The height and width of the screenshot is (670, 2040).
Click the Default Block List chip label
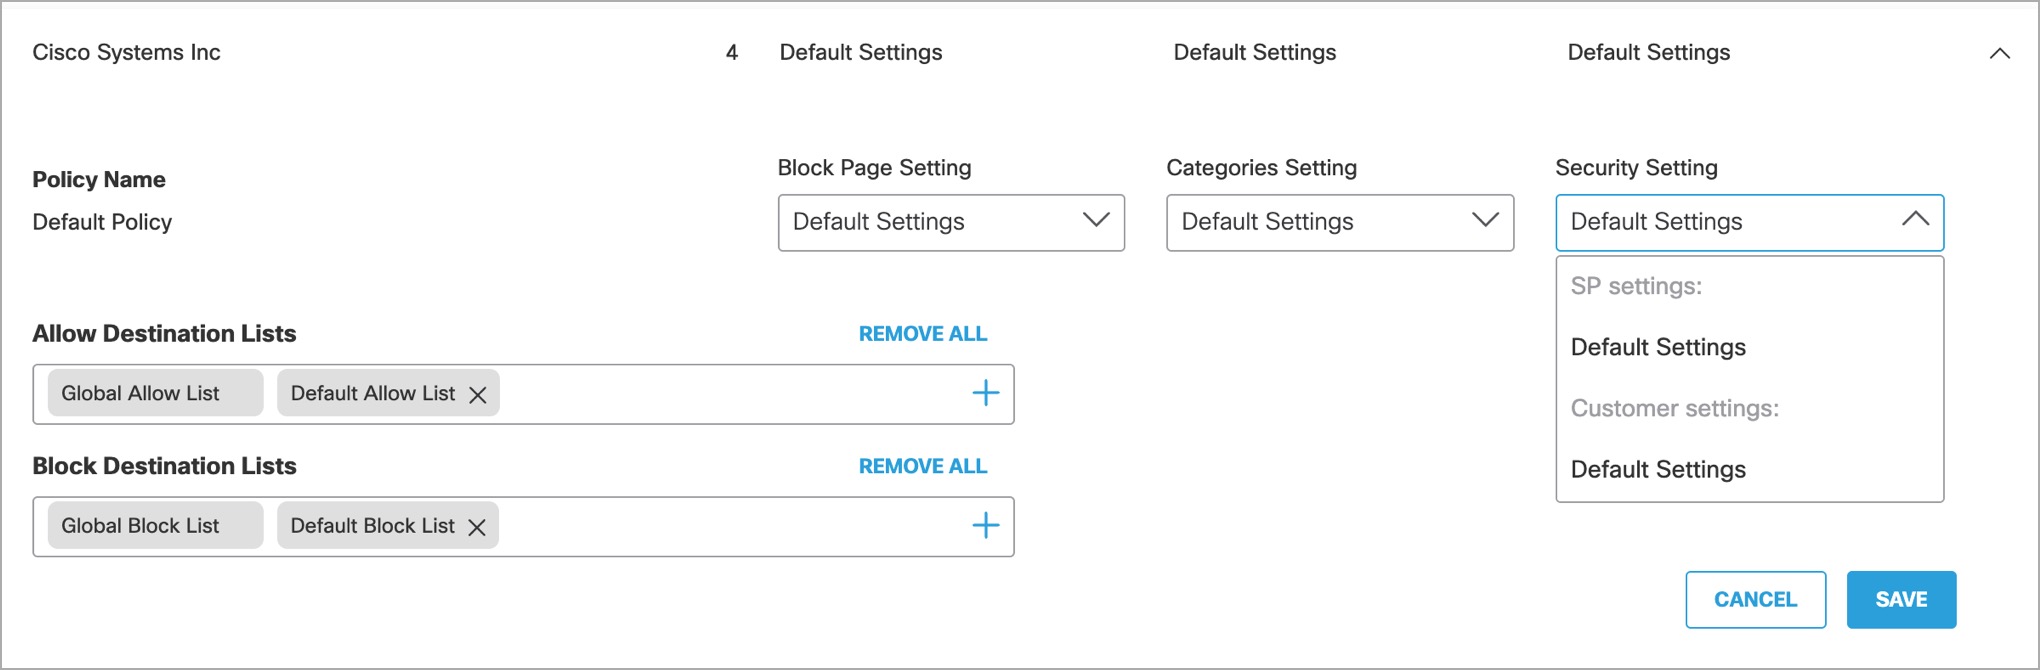[x=372, y=526]
